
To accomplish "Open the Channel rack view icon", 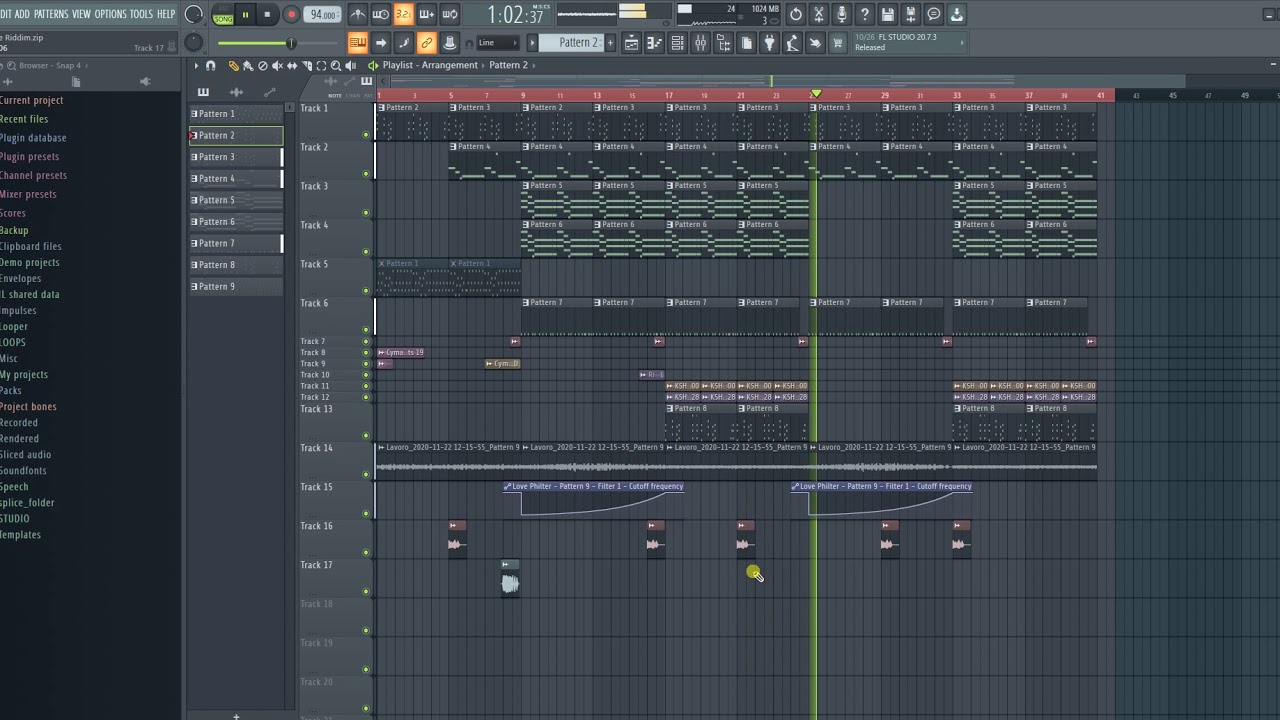I will coord(677,43).
